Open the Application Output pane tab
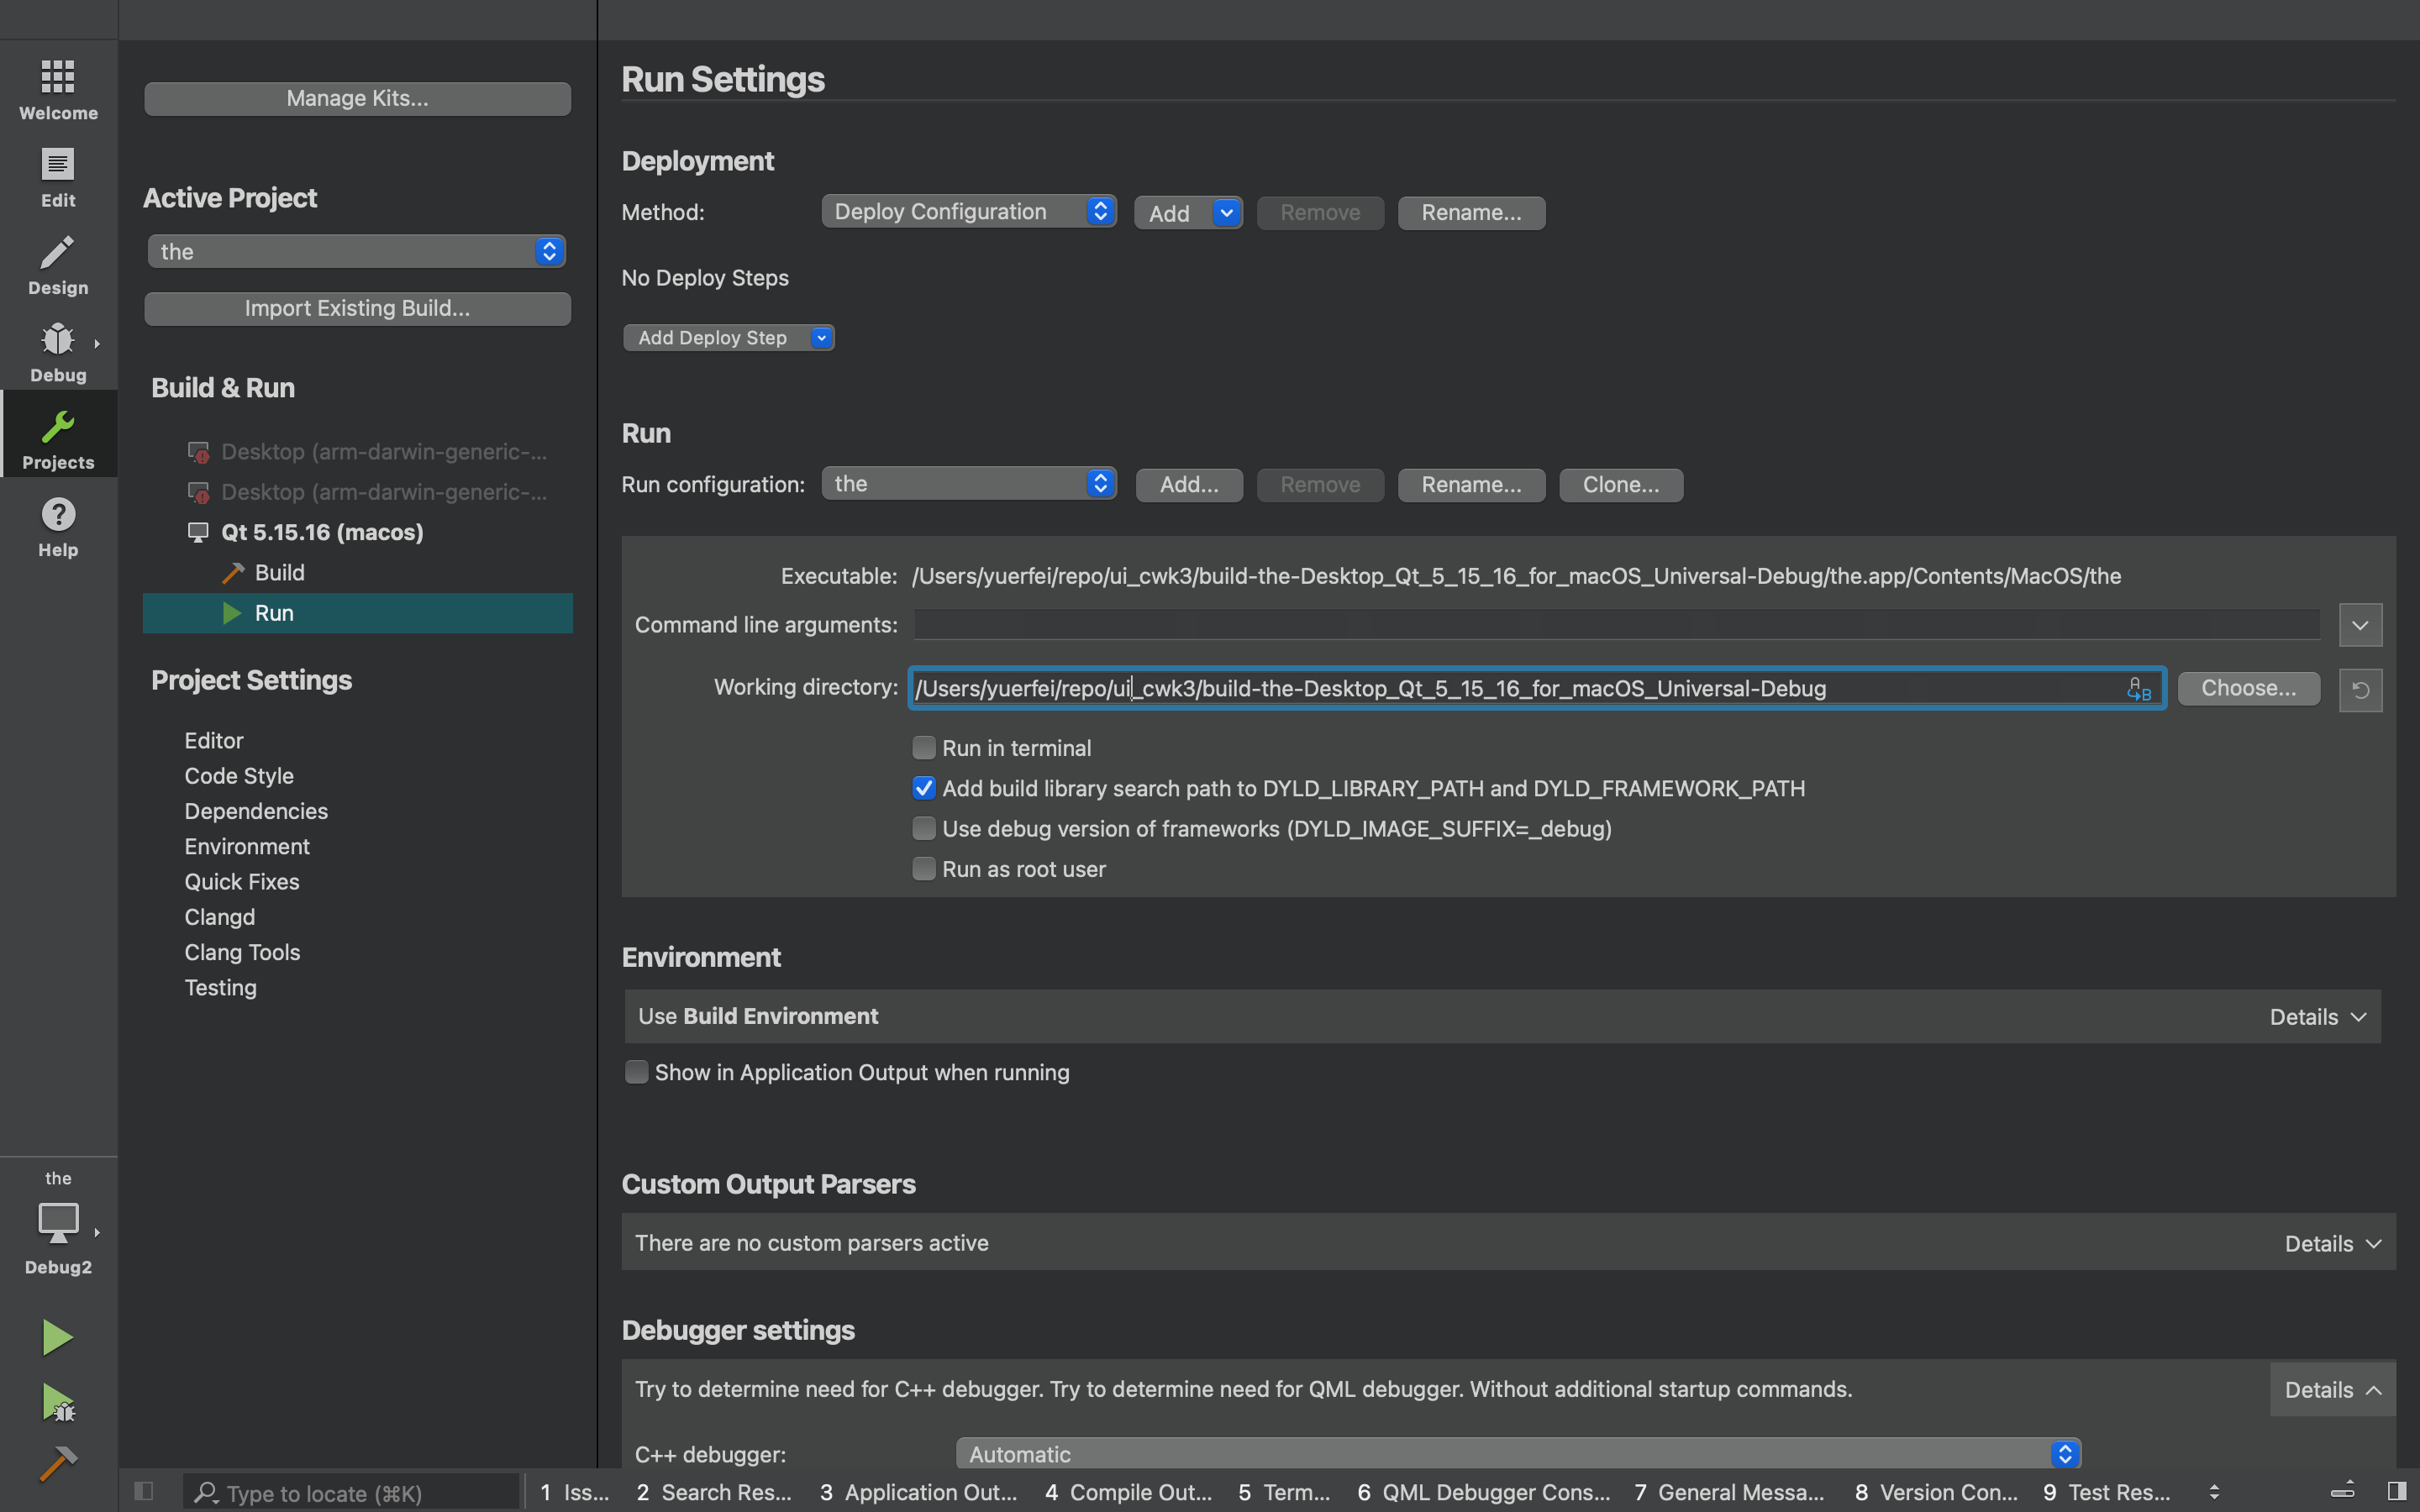Screen dimensions: 2420x1512 click(x=918, y=1492)
